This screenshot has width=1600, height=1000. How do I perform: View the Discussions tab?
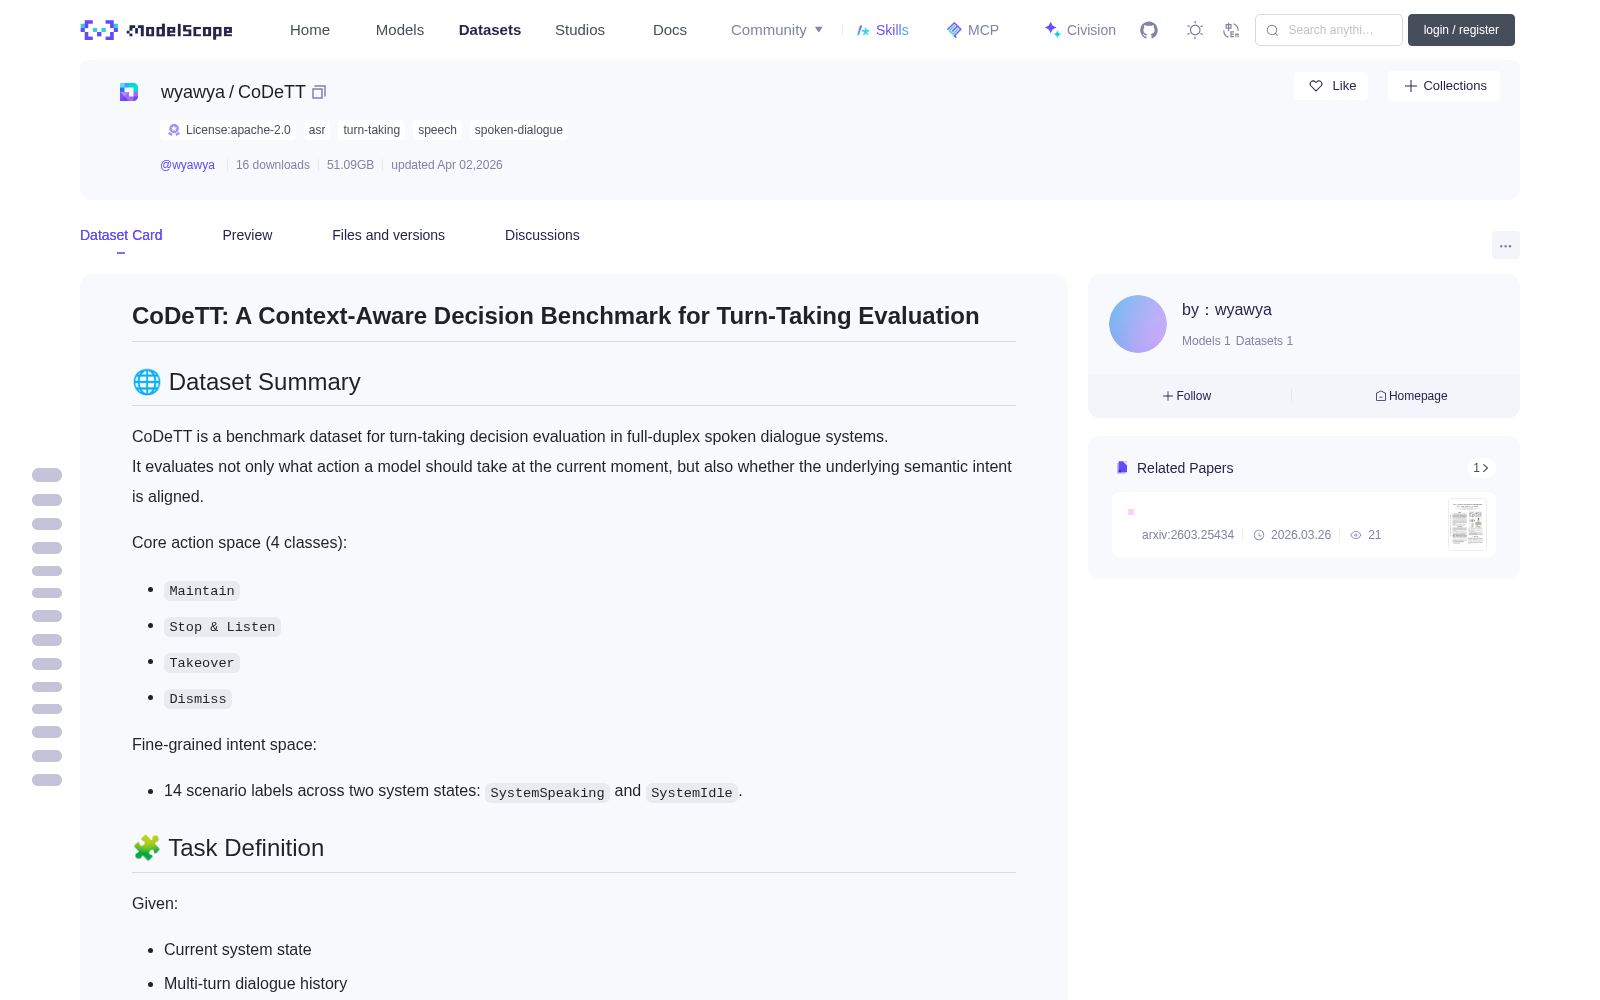pyautogui.click(x=542, y=235)
